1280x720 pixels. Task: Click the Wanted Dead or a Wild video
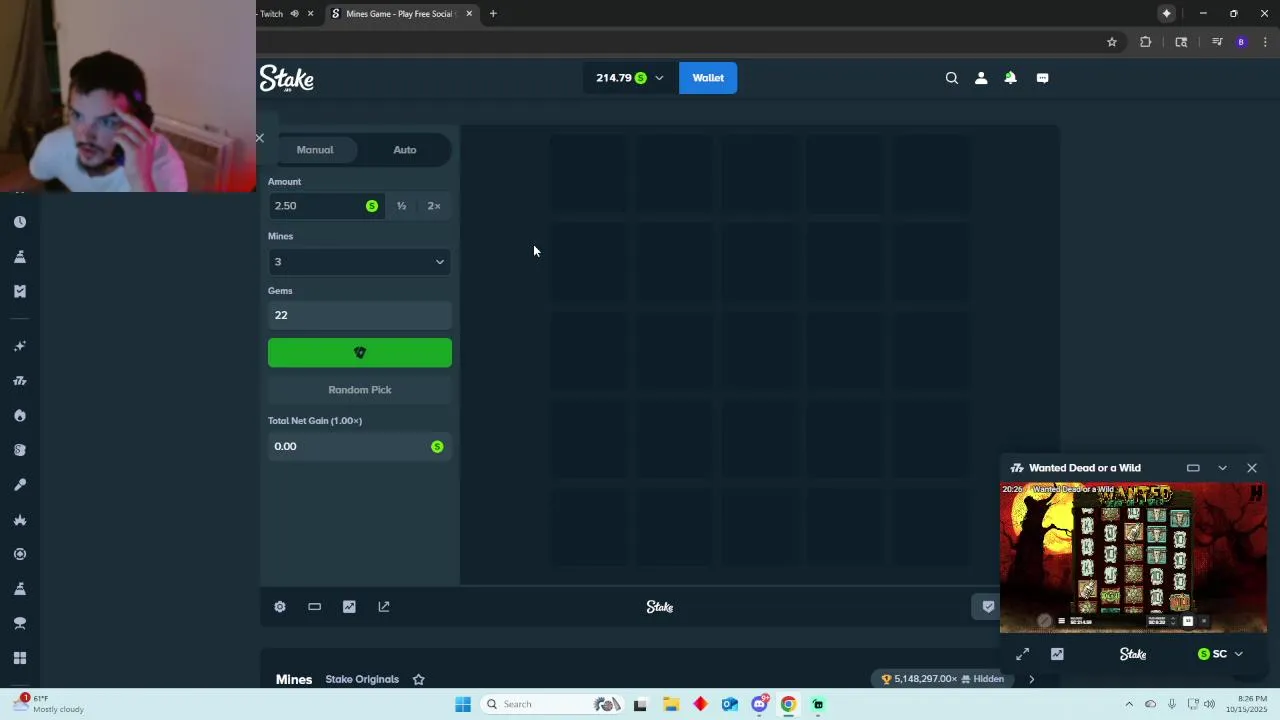click(1133, 558)
